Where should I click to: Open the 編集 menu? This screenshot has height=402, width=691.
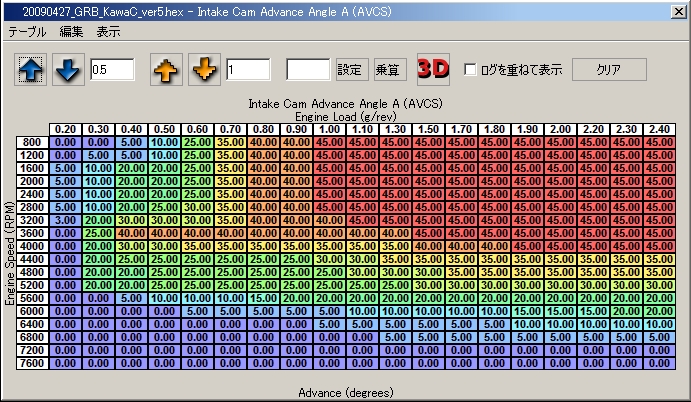pos(71,31)
